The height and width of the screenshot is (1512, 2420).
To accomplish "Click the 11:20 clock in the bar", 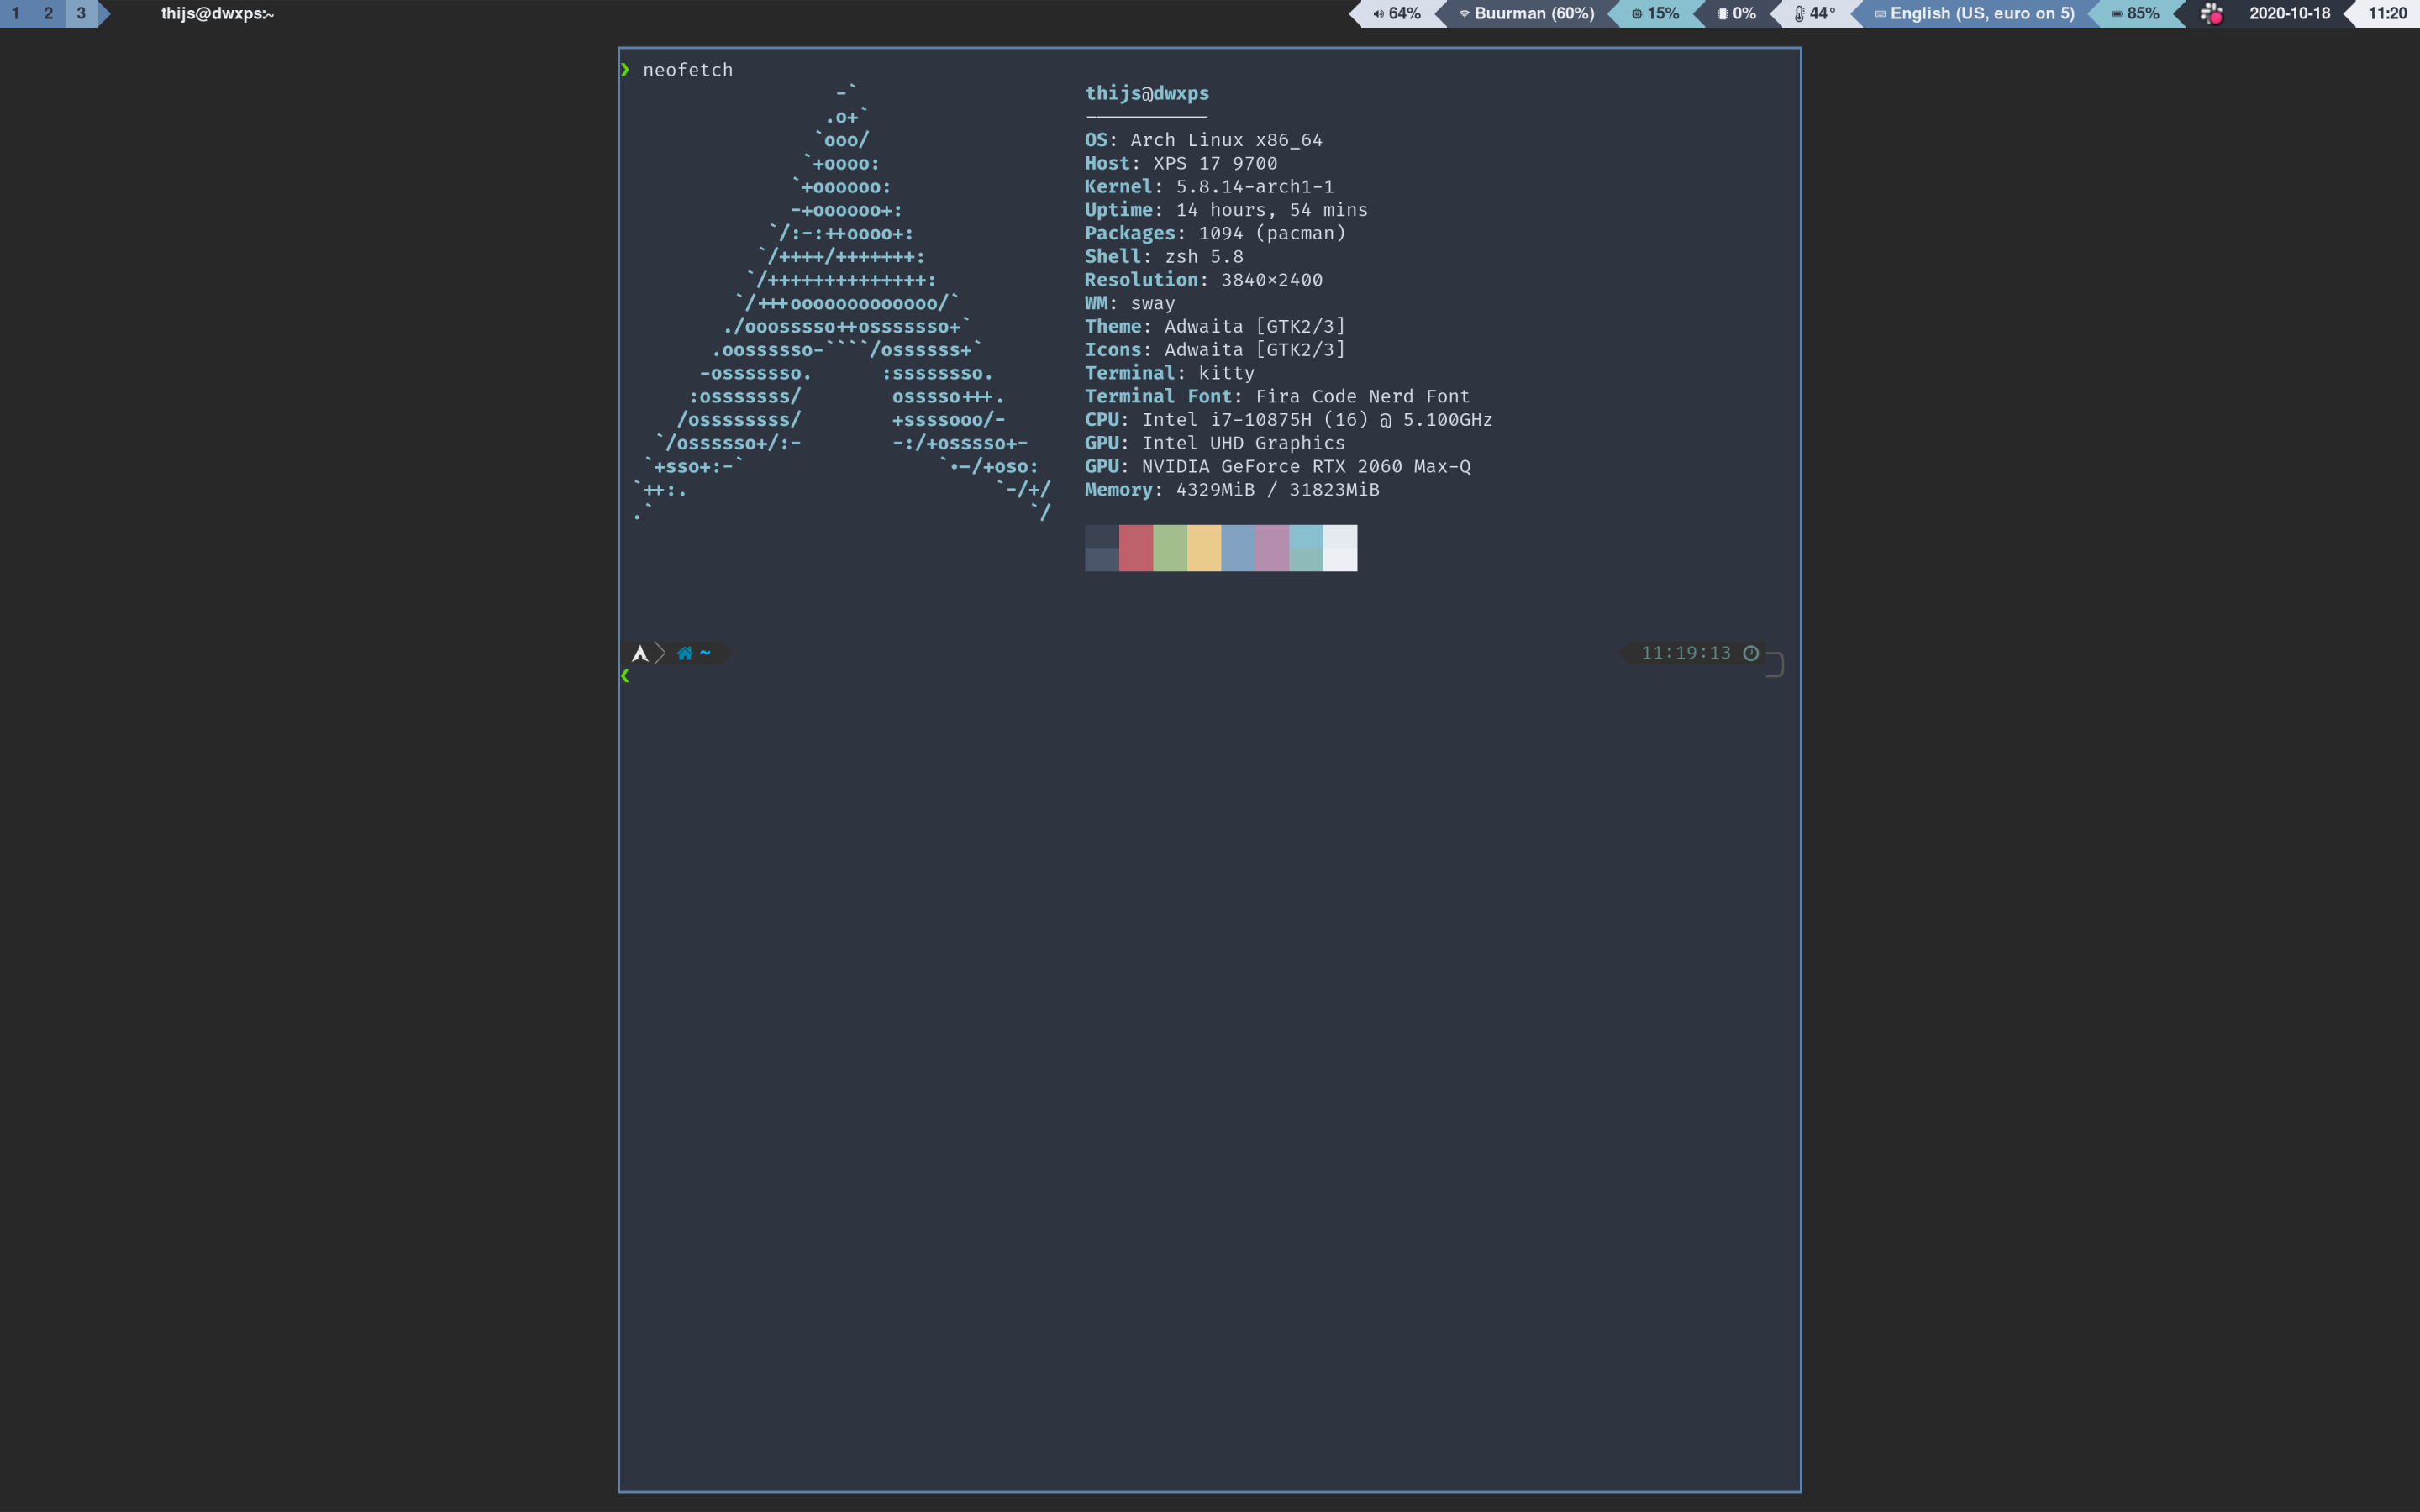I will [2387, 13].
